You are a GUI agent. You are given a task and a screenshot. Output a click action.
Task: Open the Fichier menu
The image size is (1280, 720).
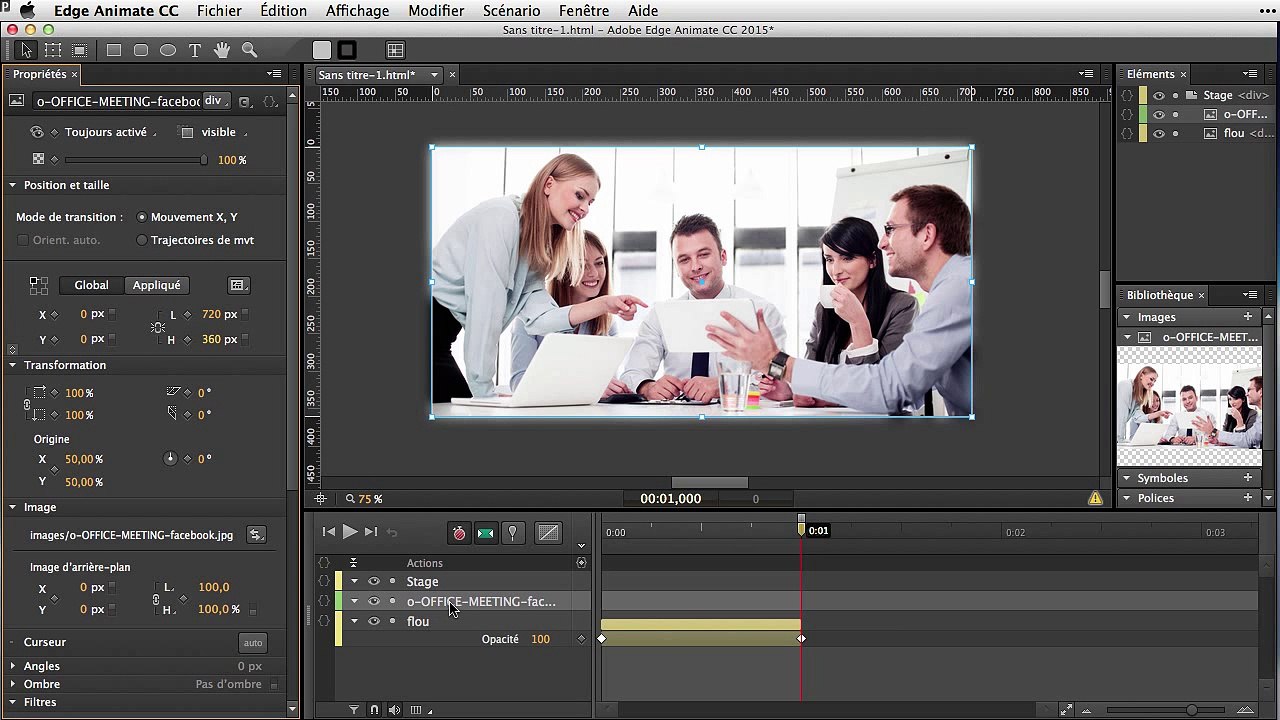coord(219,11)
